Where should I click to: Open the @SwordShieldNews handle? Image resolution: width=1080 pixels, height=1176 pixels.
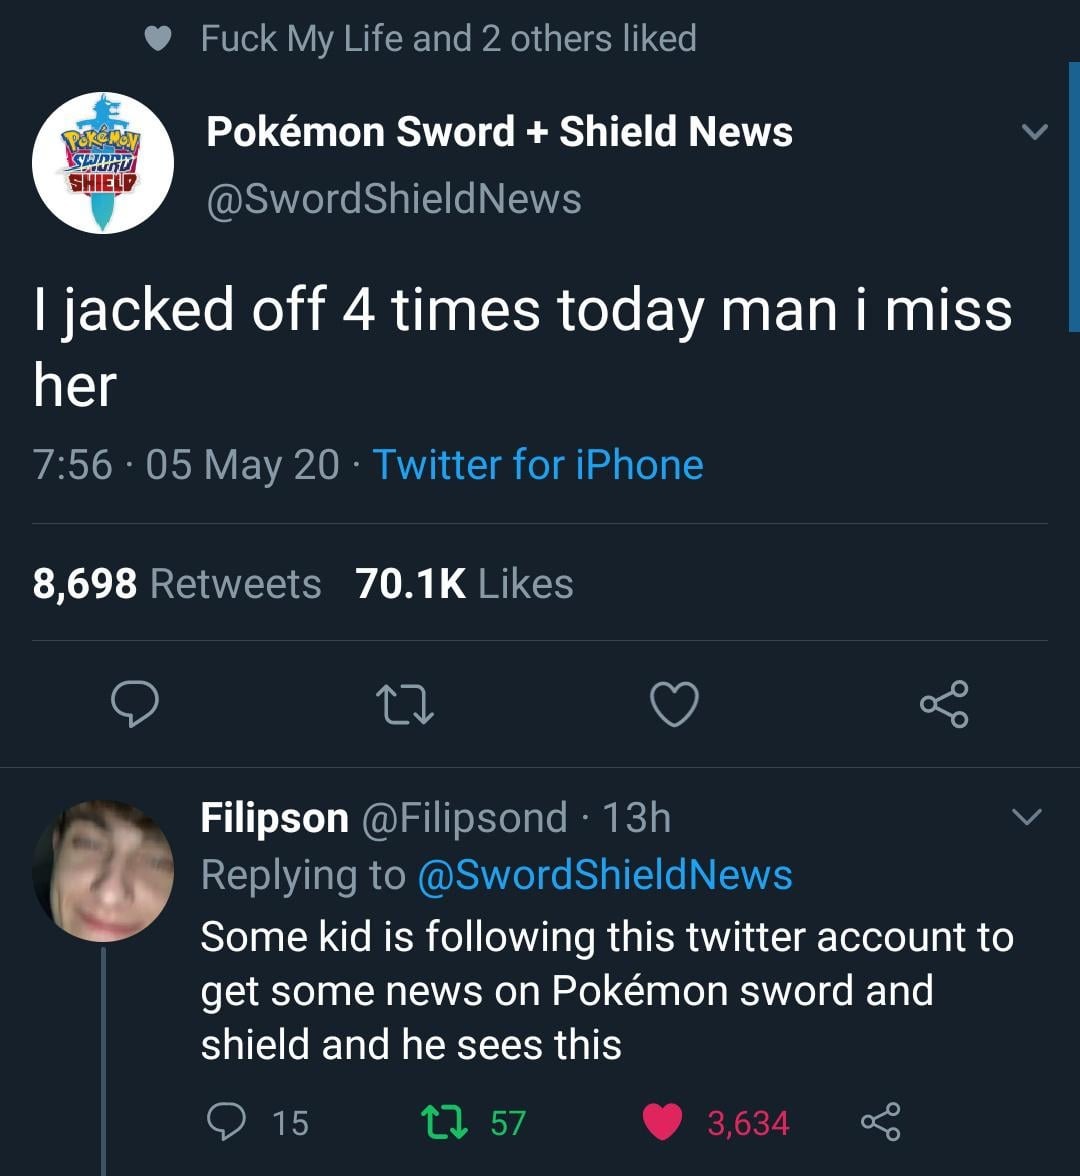[393, 198]
